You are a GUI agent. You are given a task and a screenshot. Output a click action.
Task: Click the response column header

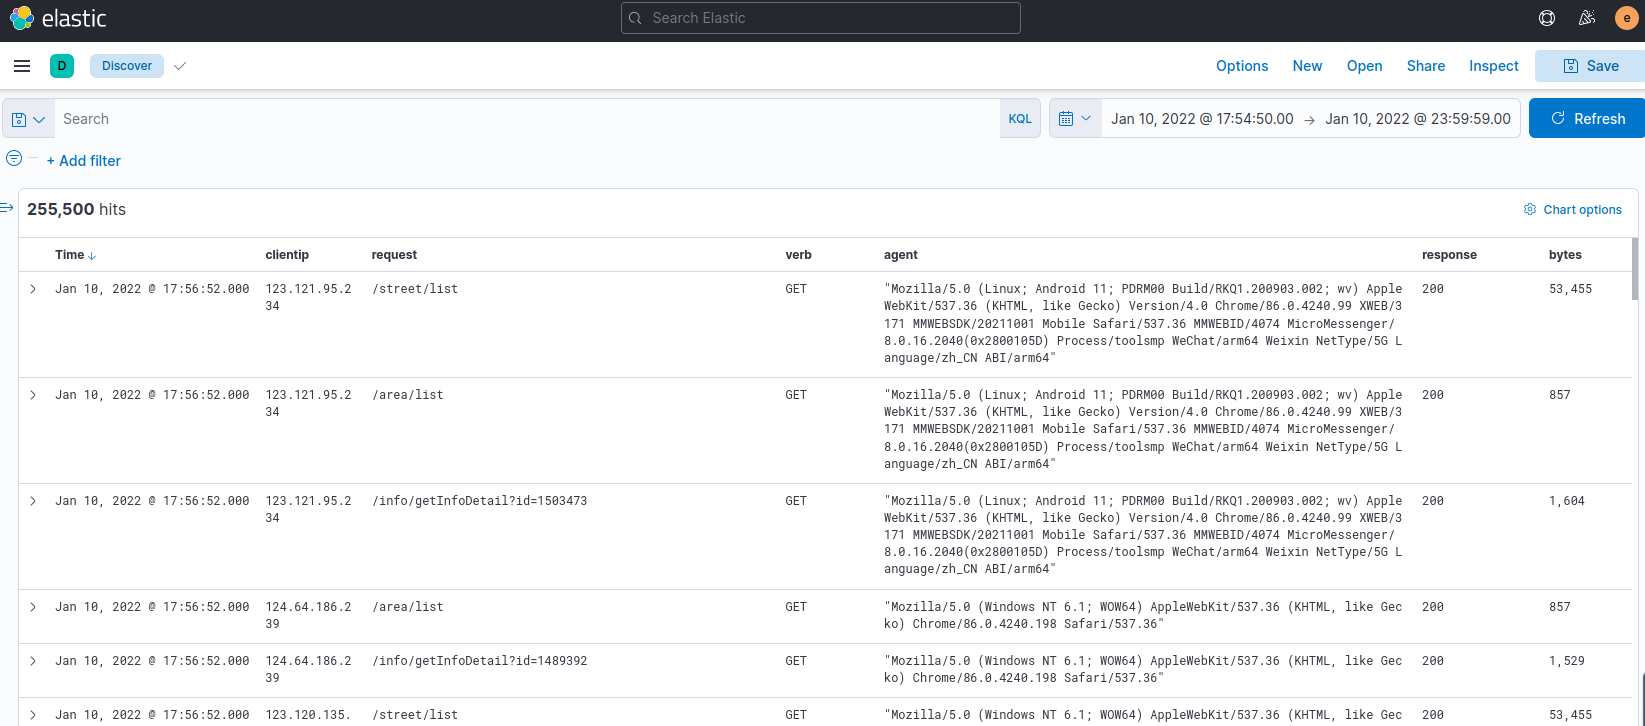(x=1449, y=255)
